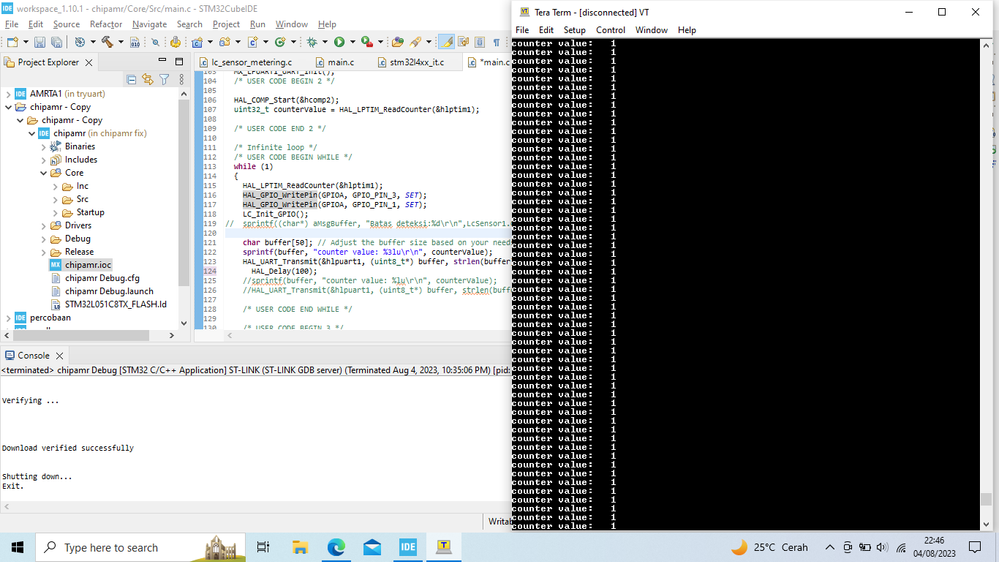Screen dimensions: 999x562
Task: Click the Debug bug icon
Action: (312, 42)
